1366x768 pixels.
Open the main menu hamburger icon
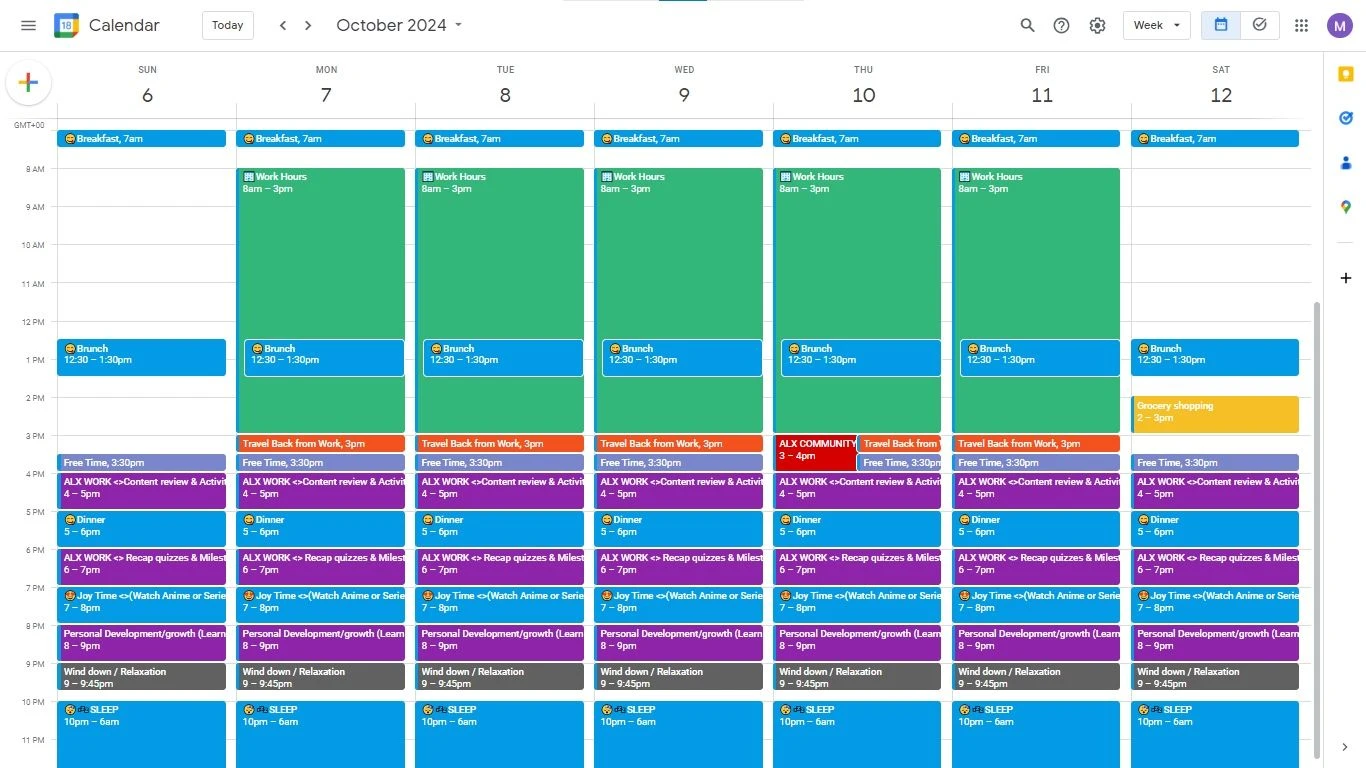tap(28, 25)
